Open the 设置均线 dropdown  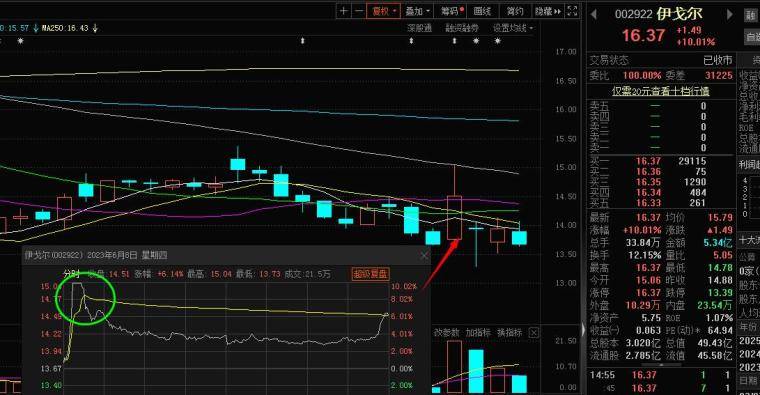[x=513, y=28]
